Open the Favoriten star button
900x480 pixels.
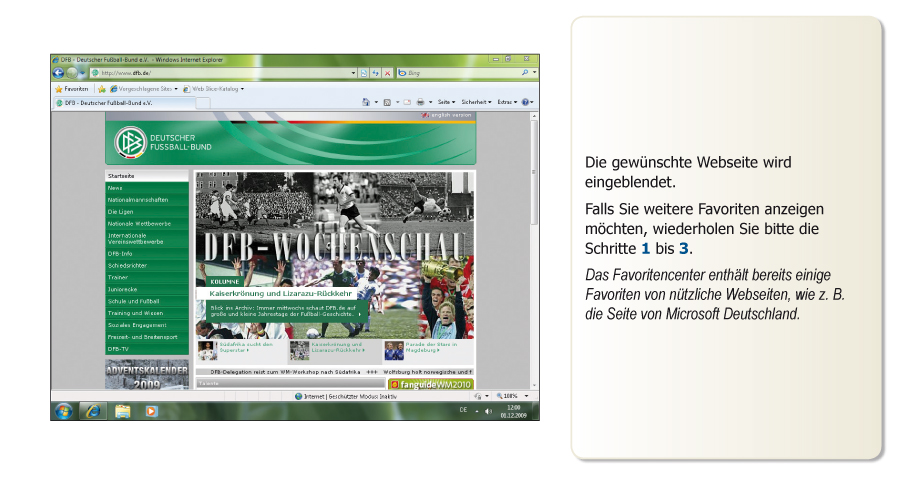point(73,88)
